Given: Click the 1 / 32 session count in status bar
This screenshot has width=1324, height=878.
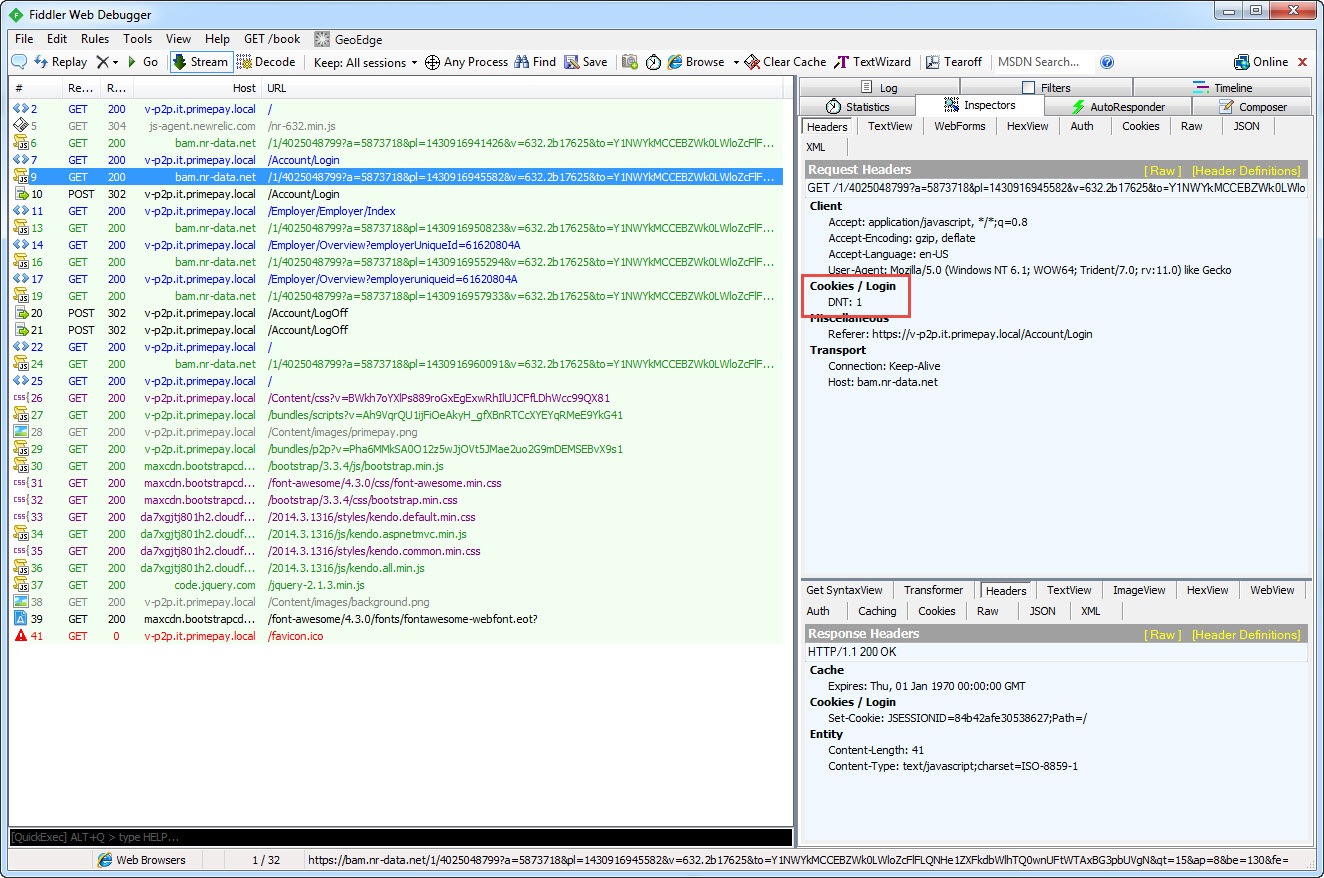Looking at the screenshot, I should click(266, 860).
